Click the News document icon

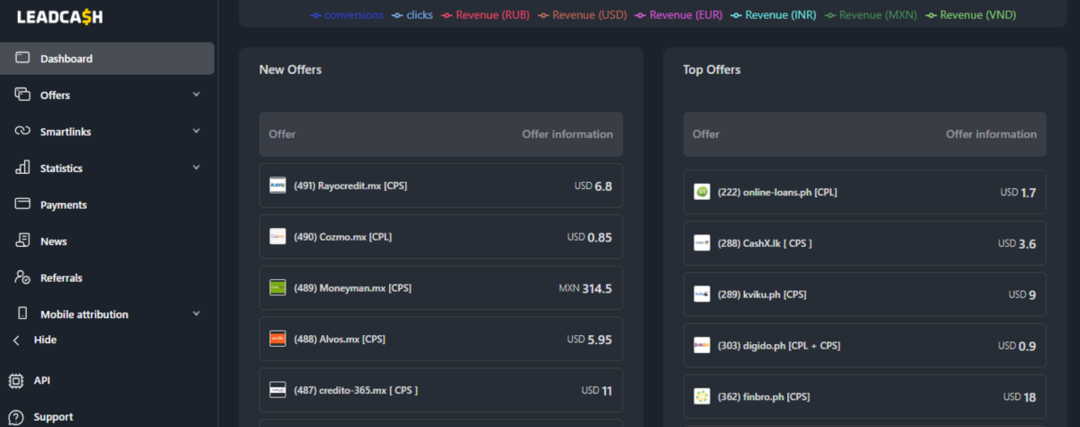click(22, 241)
